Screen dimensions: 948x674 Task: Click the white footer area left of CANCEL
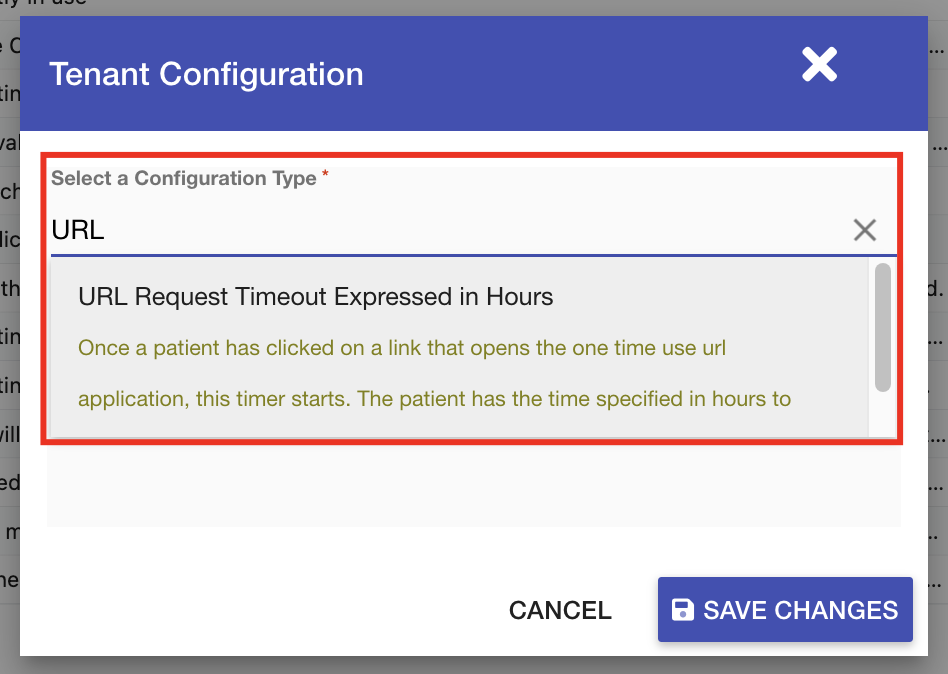[x=250, y=610]
